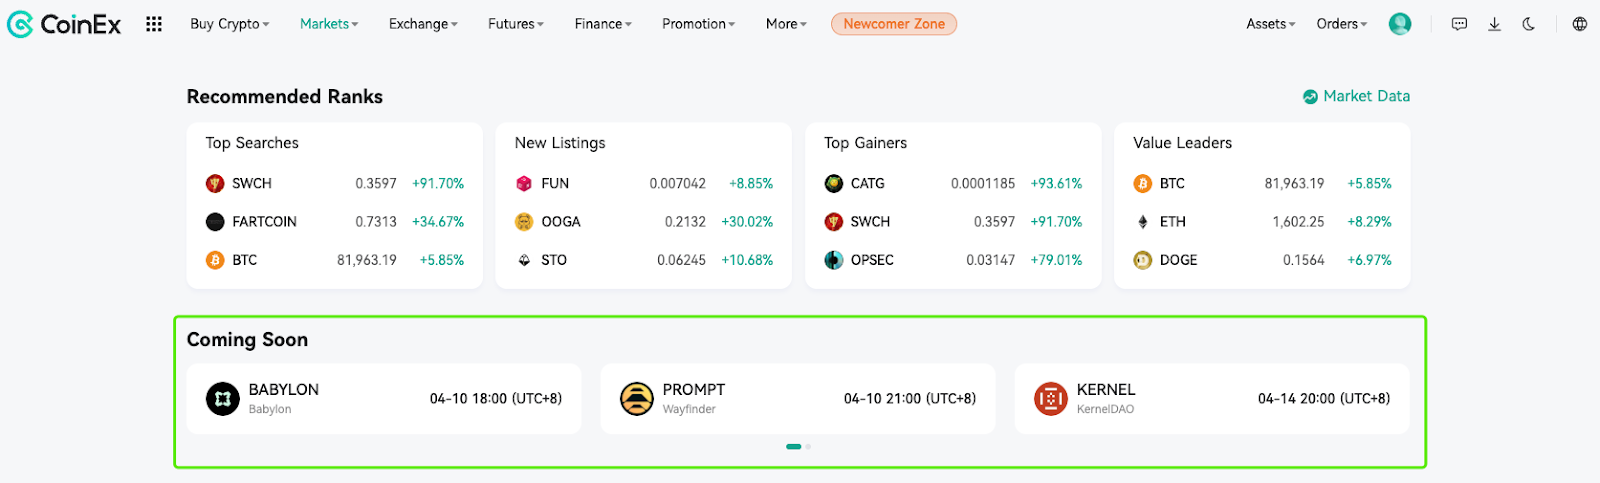This screenshot has height=483, width=1600.
Task: Click the +93.61% change for CATG
Action: [x=1057, y=183]
